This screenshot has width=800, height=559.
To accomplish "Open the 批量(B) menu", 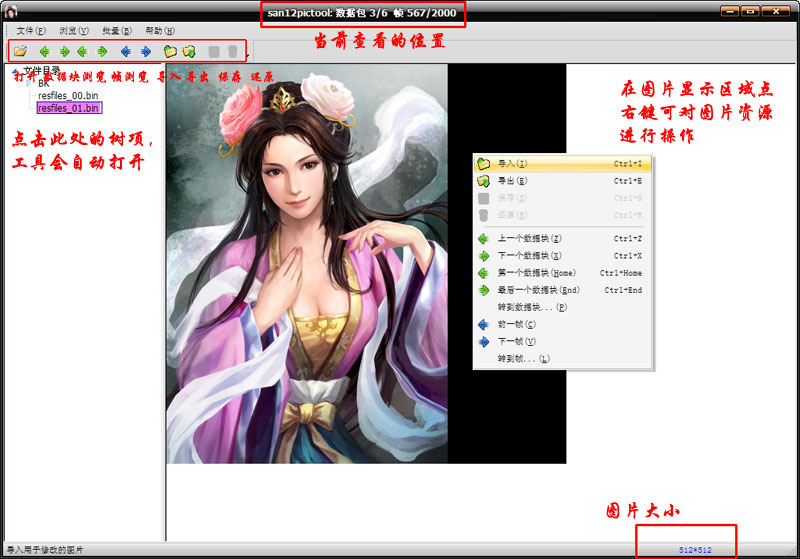I will (x=117, y=31).
